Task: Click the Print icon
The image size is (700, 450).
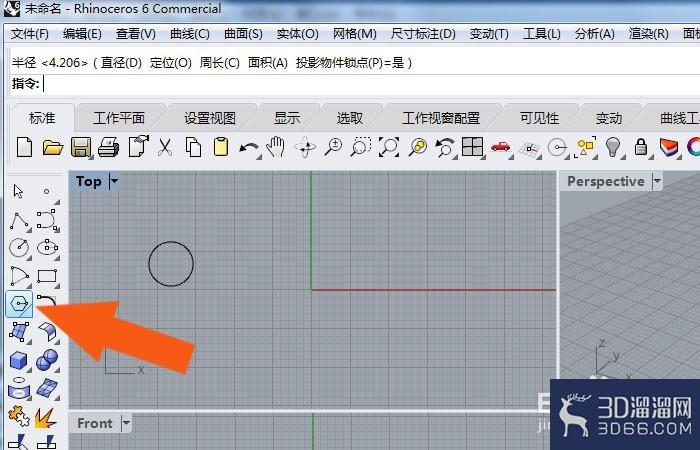Action: 108,147
